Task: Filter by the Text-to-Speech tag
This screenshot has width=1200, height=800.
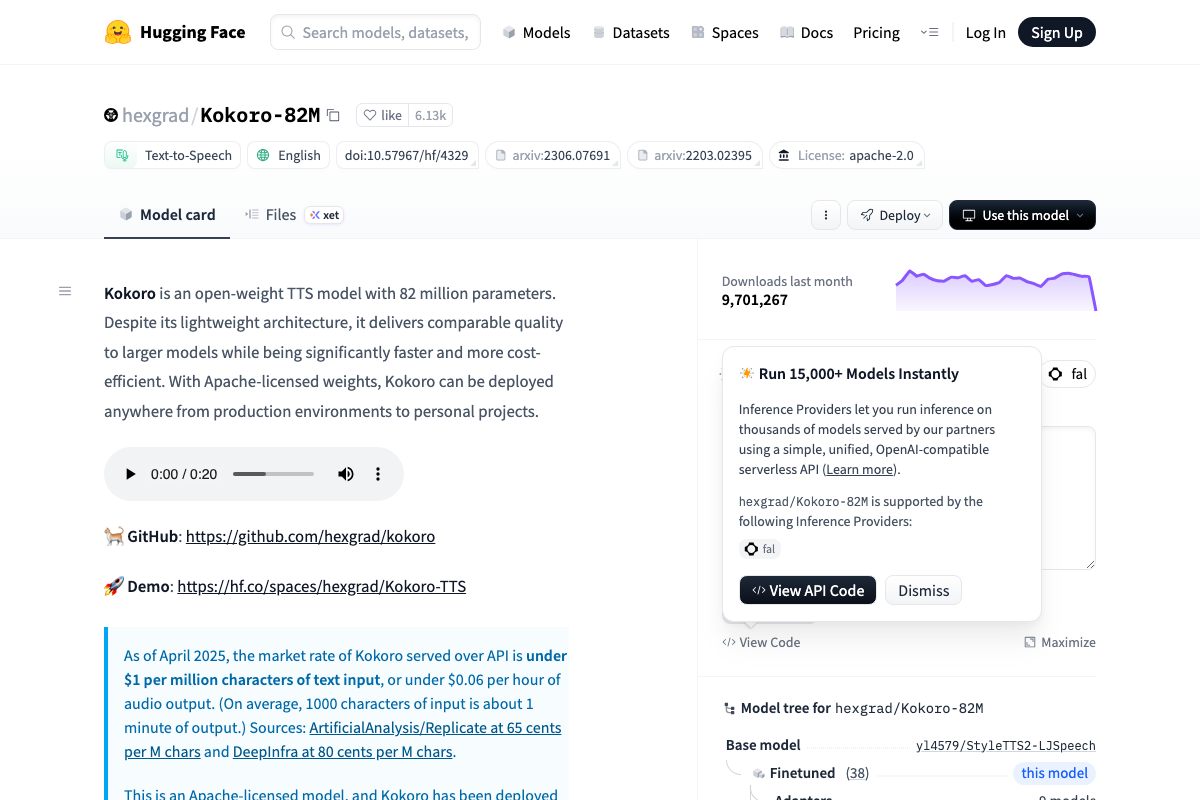Action: [173, 155]
